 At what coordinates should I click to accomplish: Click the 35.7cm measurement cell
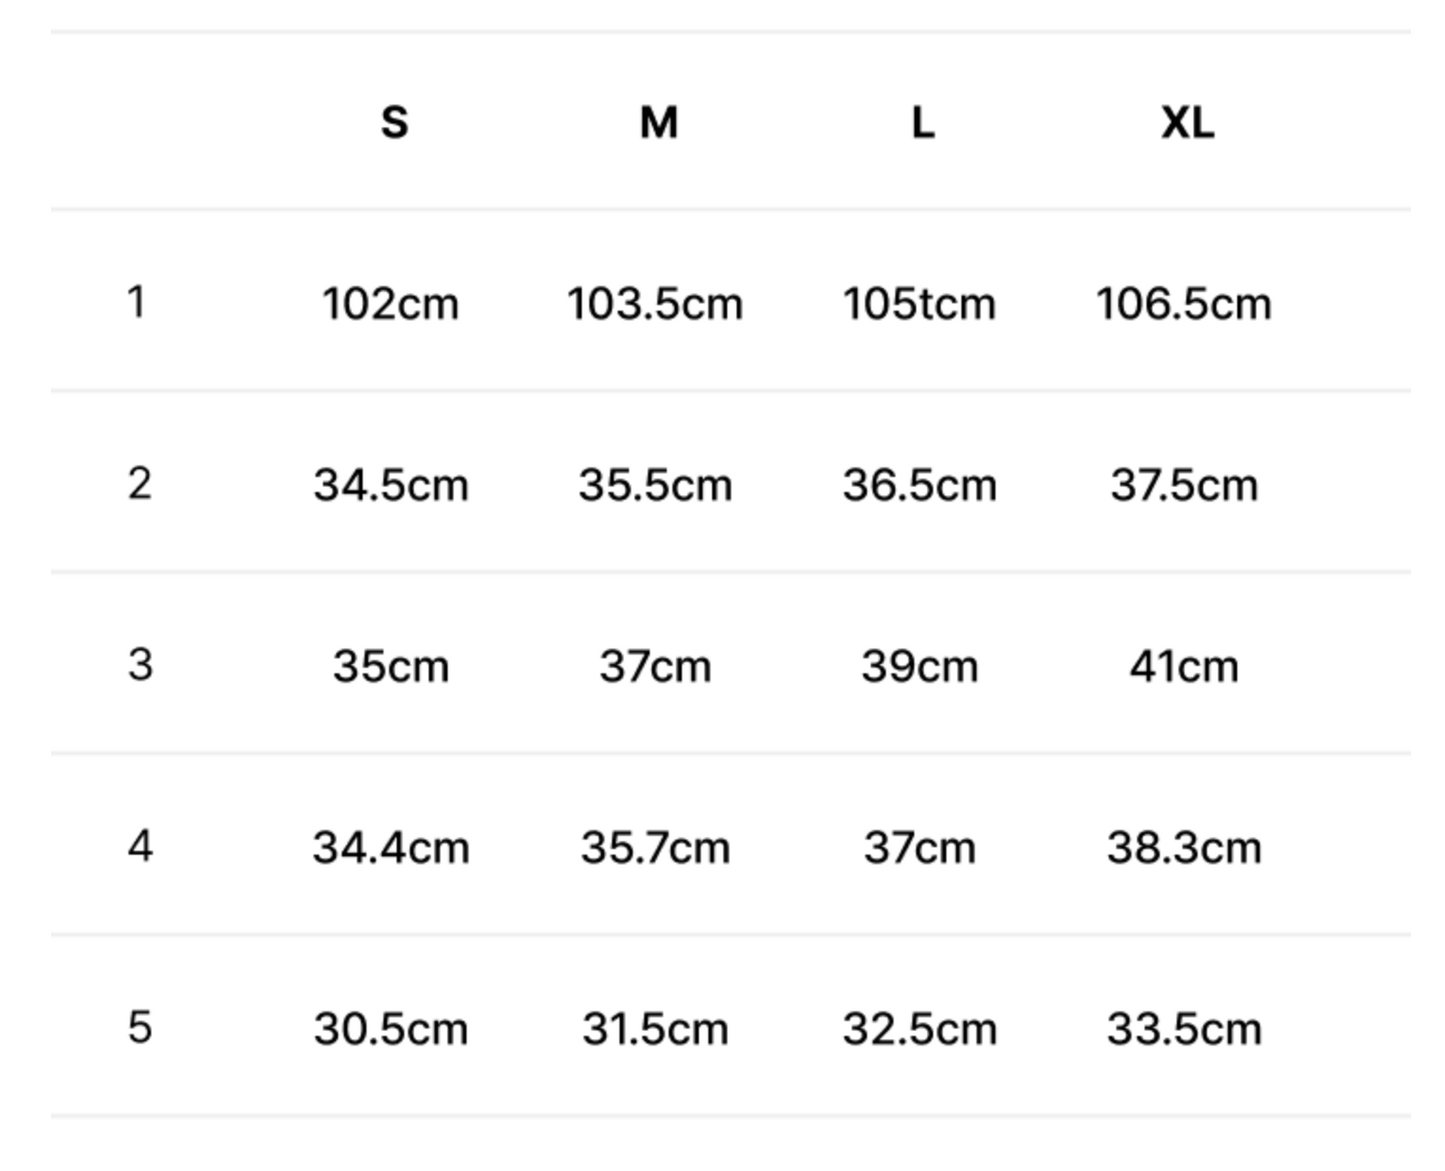pos(655,849)
